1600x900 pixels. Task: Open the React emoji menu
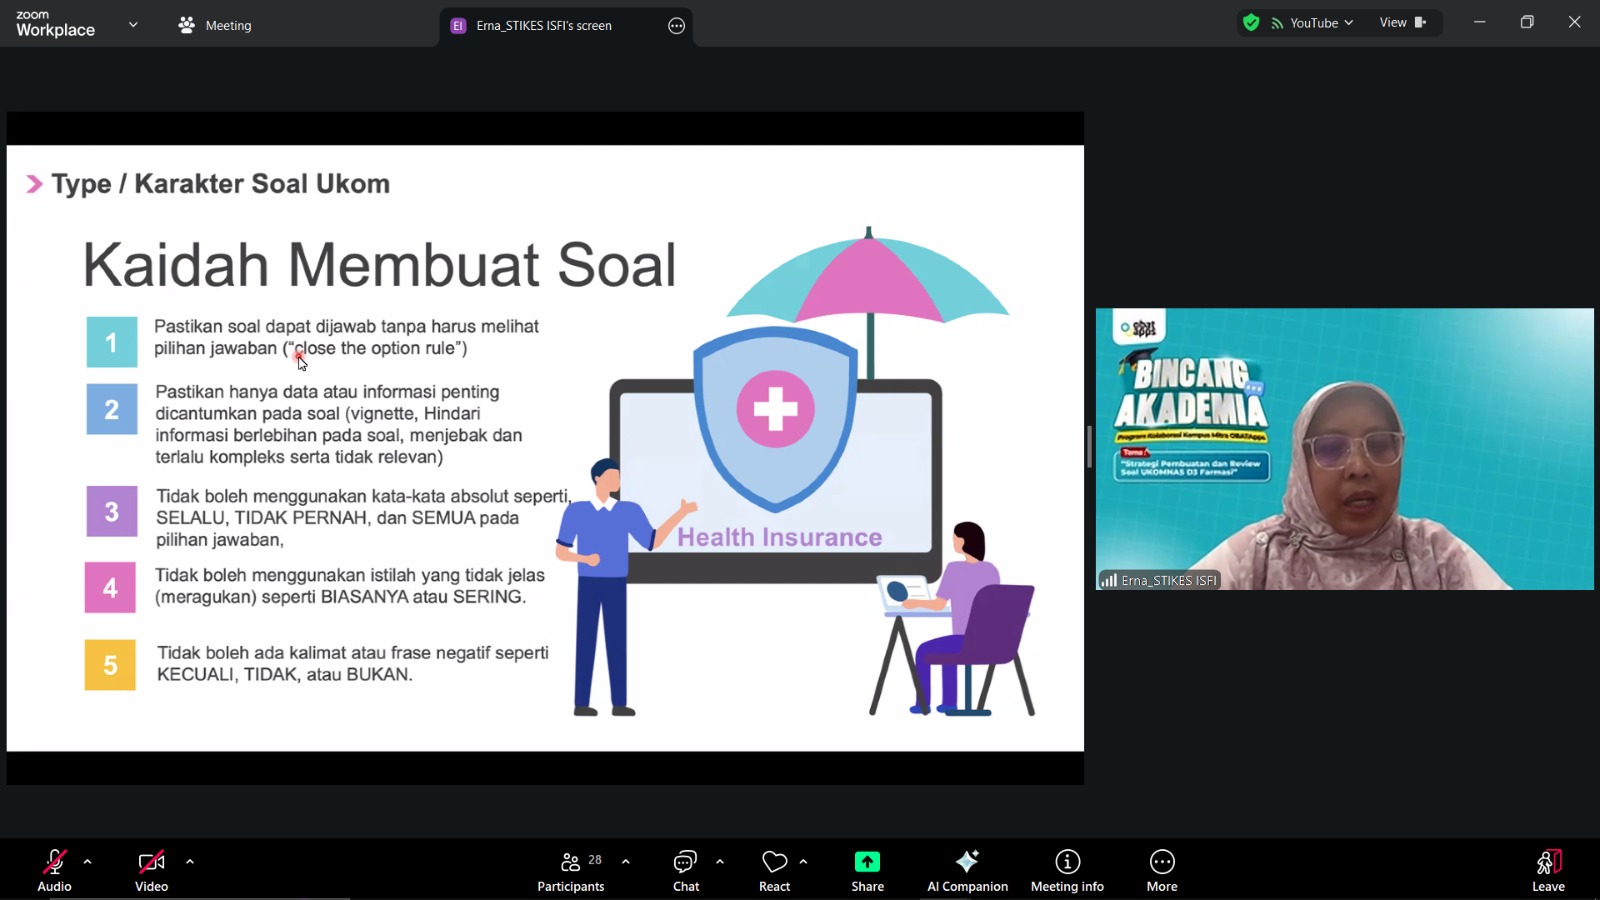point(774,870)
